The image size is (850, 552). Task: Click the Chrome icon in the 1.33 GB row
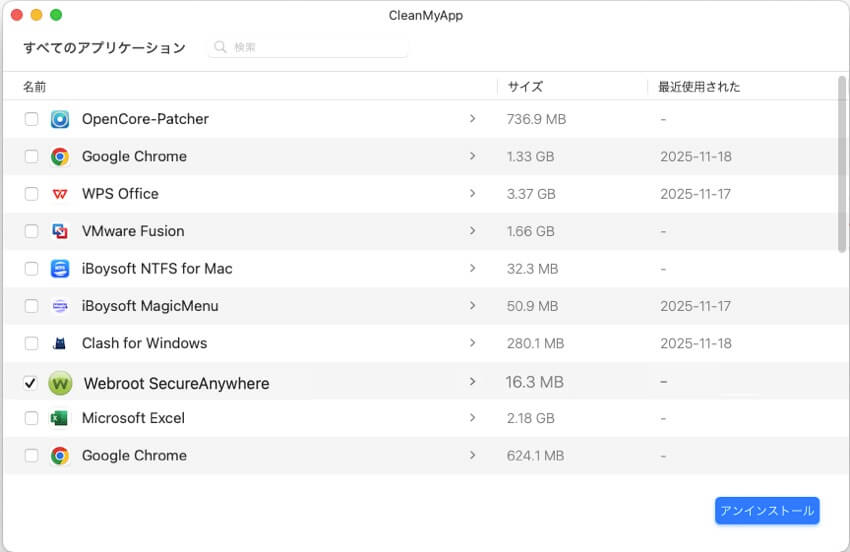coord(60,156)
